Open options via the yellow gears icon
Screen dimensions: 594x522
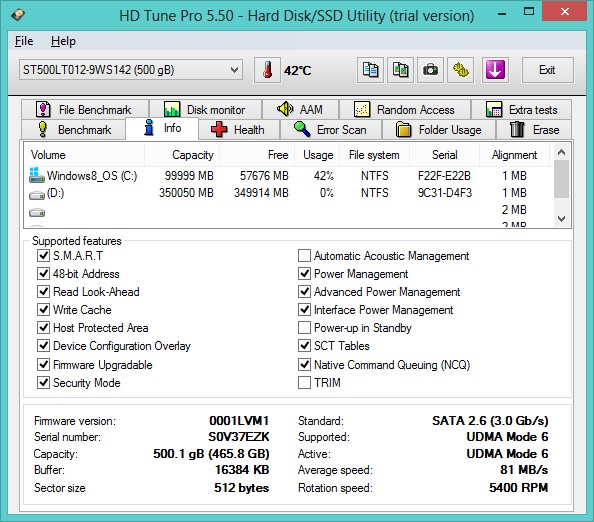460,70
